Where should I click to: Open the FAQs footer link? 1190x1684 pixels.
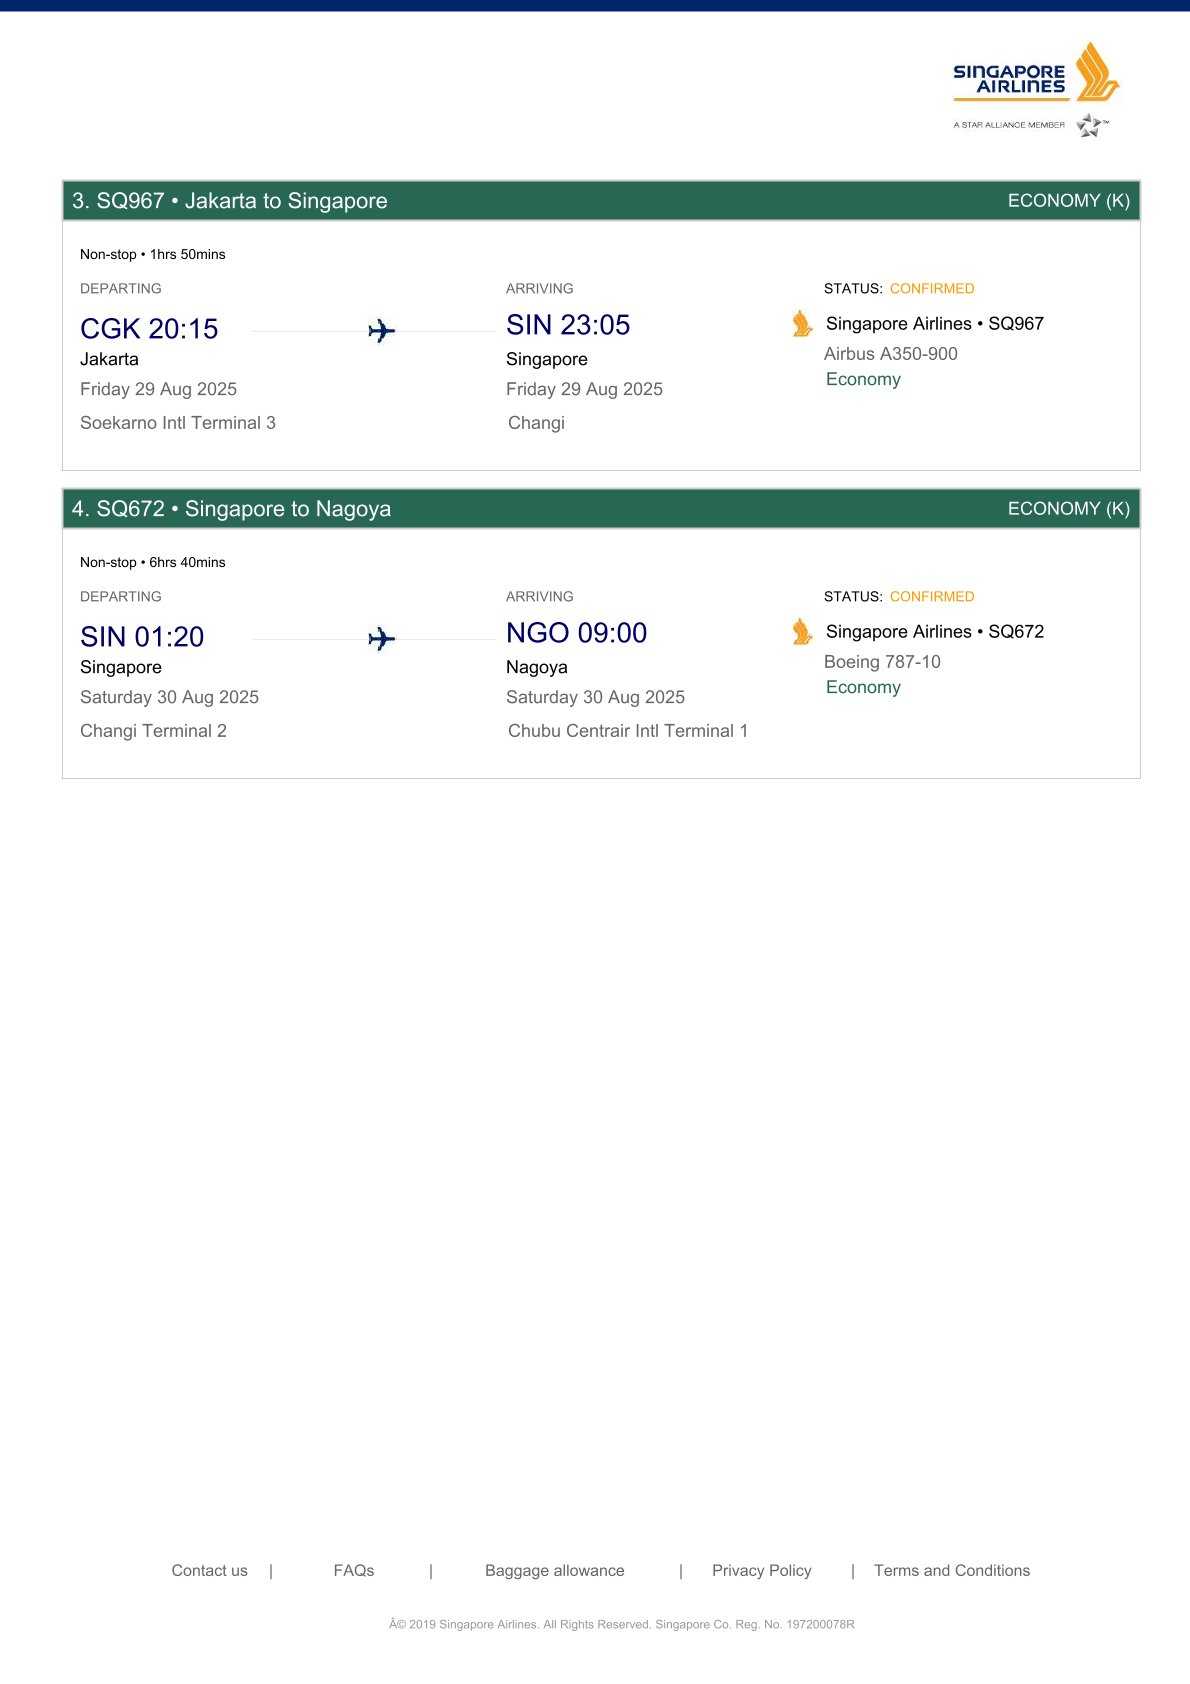pyautogui.click(x=354, y=1570)
